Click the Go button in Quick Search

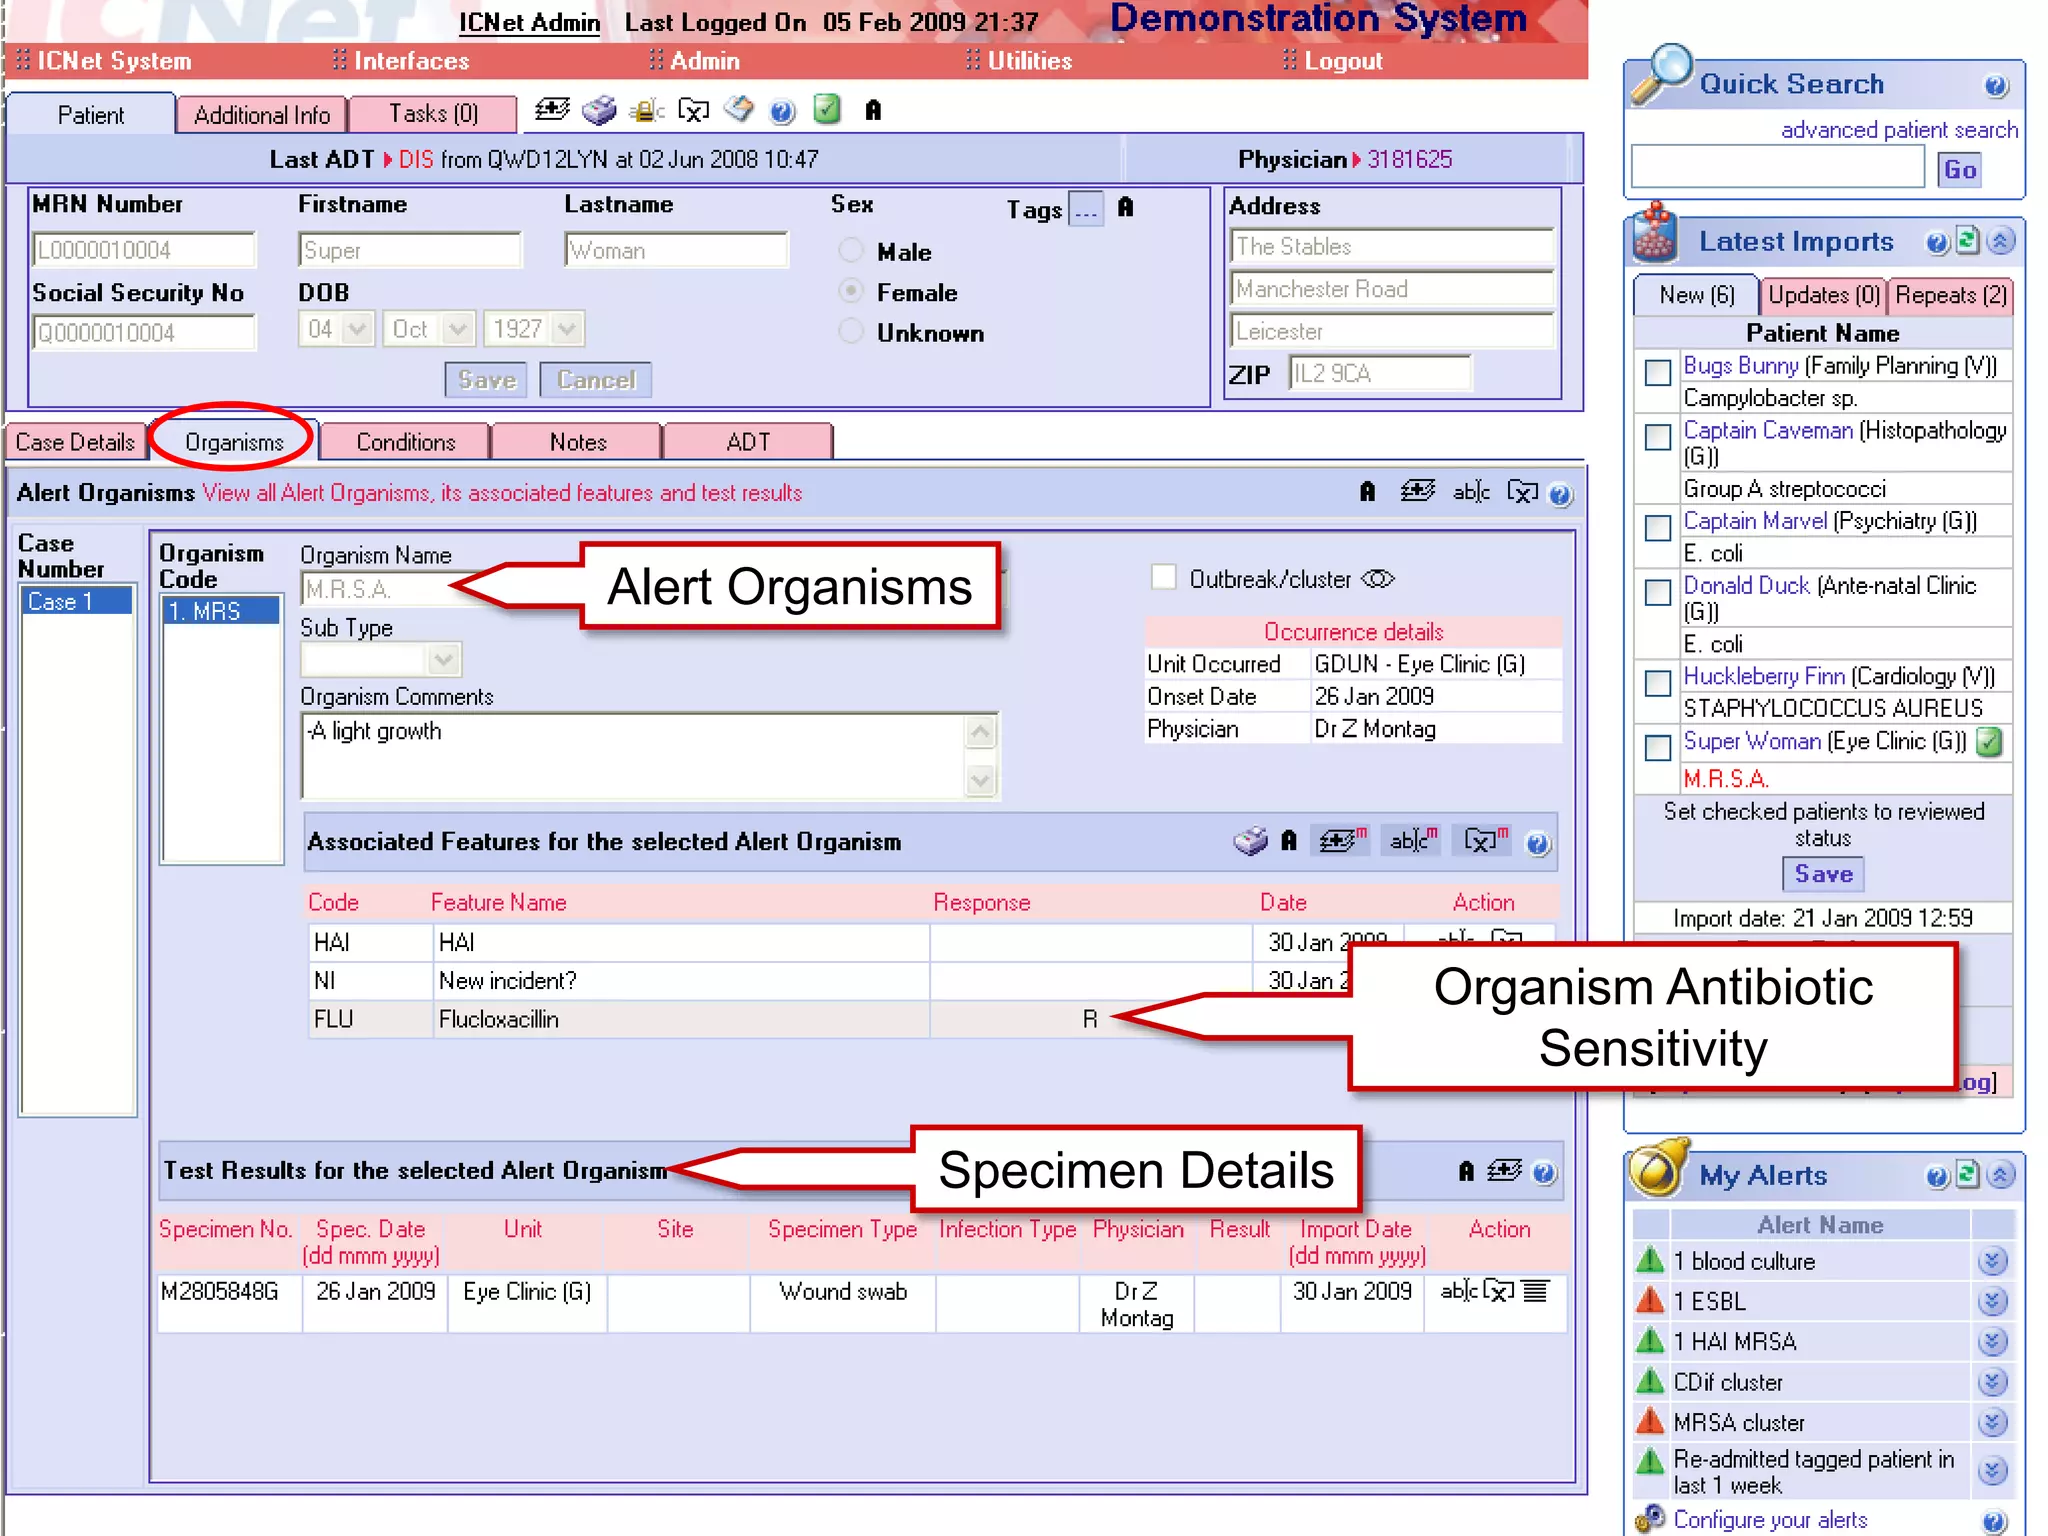pyautogui.click(x=1959, y=170)
